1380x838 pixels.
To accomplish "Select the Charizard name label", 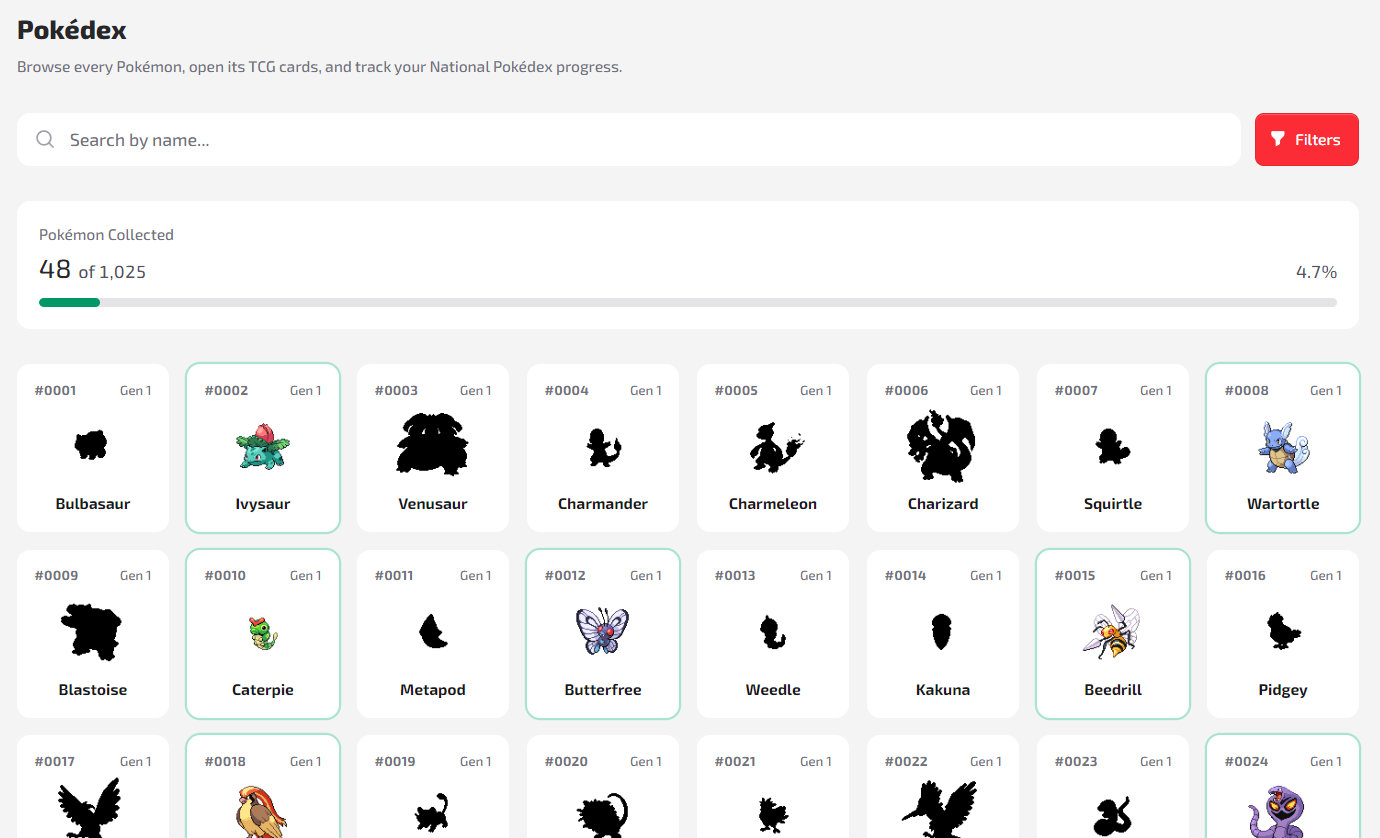I will [x=943, y=504].
